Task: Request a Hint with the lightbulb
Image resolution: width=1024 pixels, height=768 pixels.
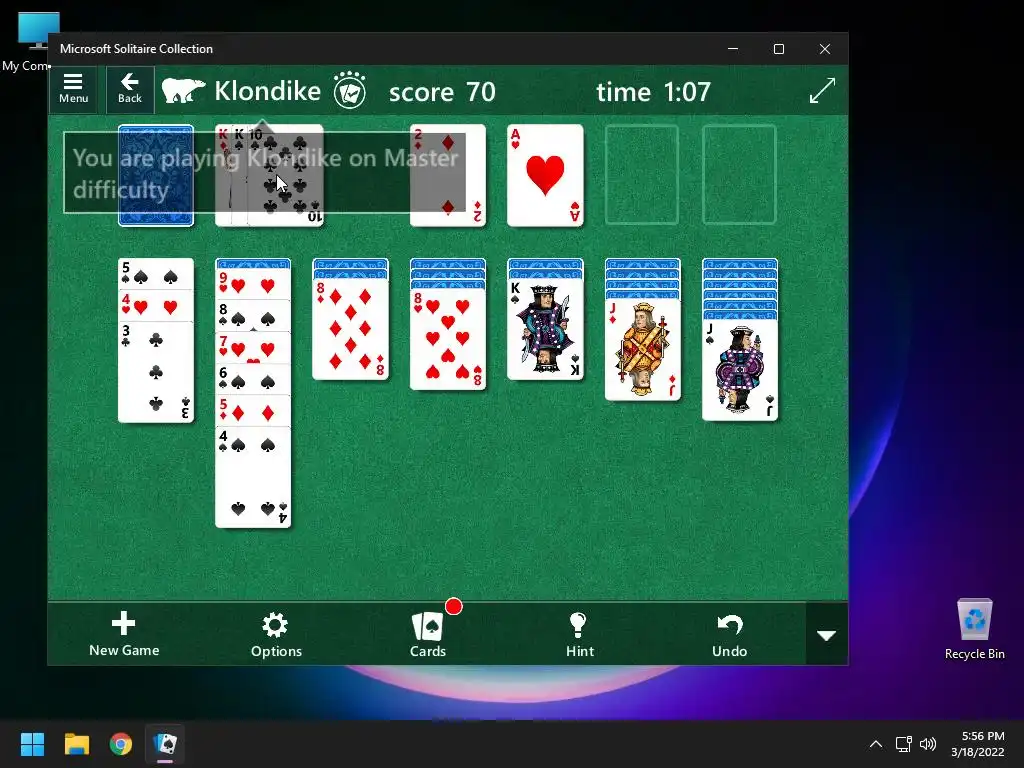Action: click(579, 634)
